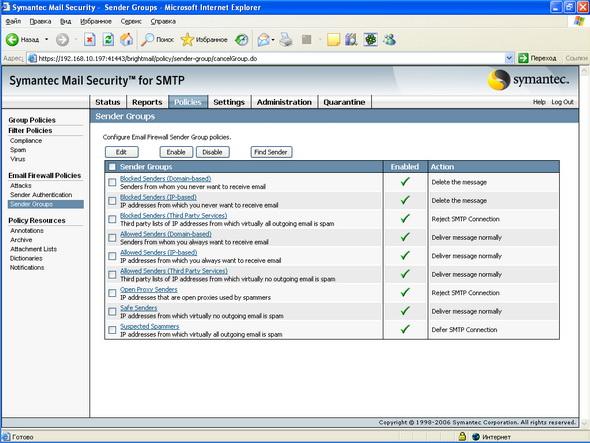
Task: Open the Administration tab
Action: [284, 102]
